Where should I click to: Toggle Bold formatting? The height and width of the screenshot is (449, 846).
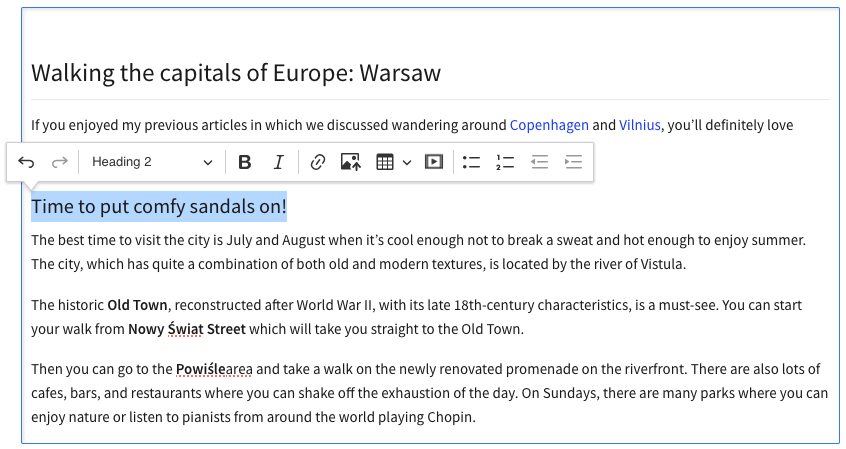point(244,162)
